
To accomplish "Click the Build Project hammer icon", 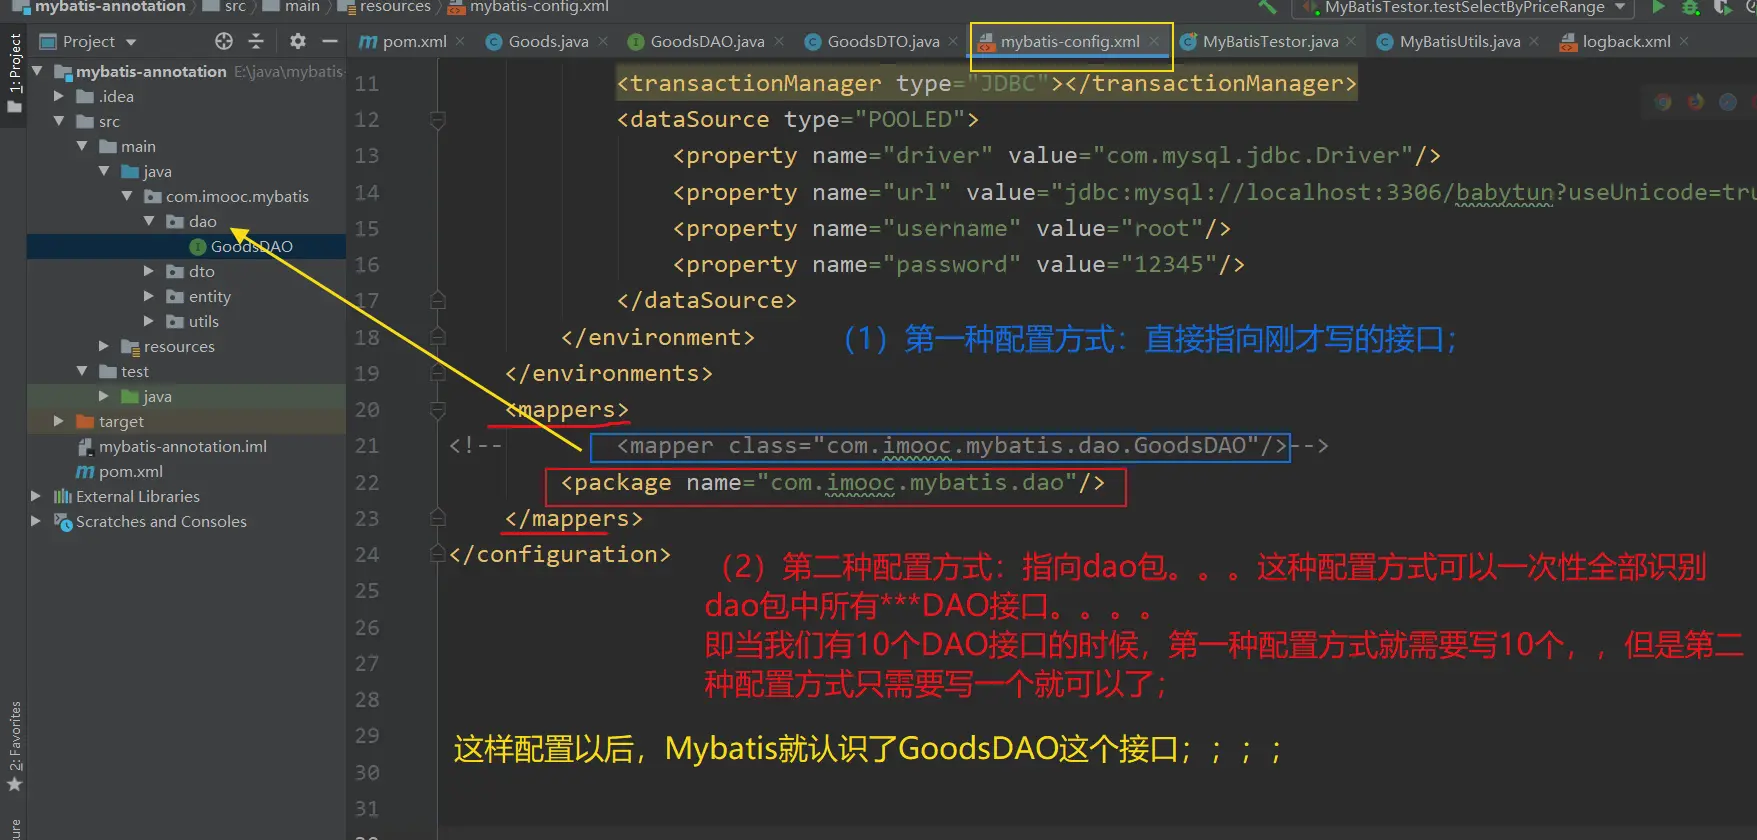I will click(1268, 7).
